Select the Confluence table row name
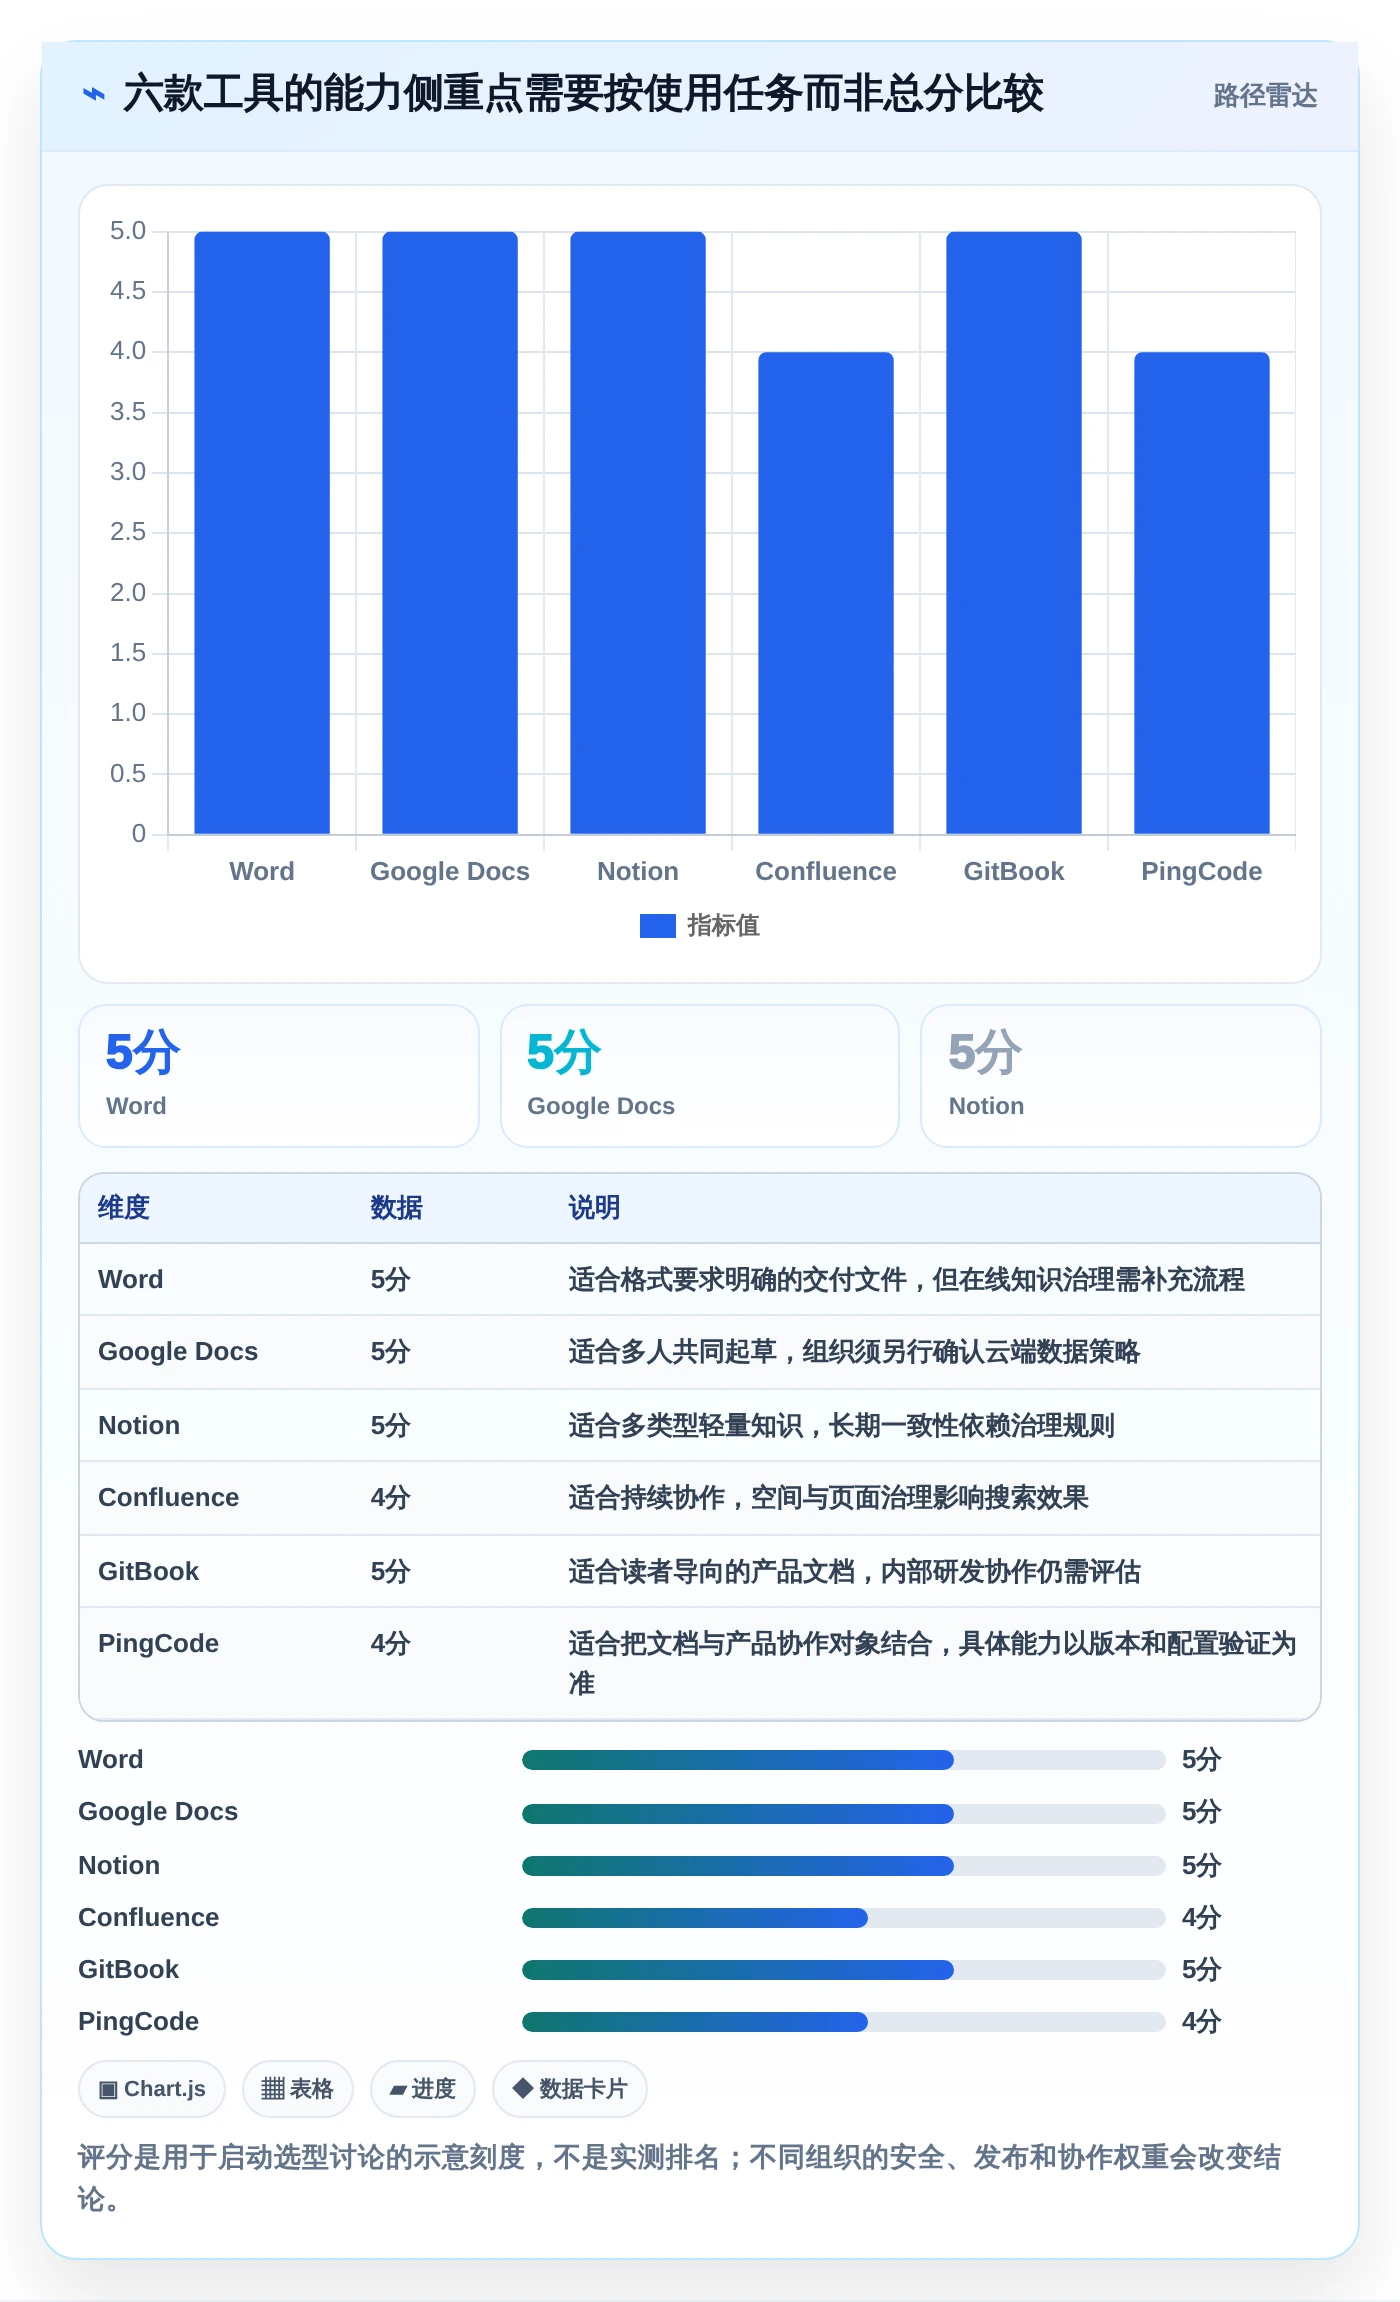Image resolution: width=1400 pixels, height=2302 pixels. coord(169,1498)
